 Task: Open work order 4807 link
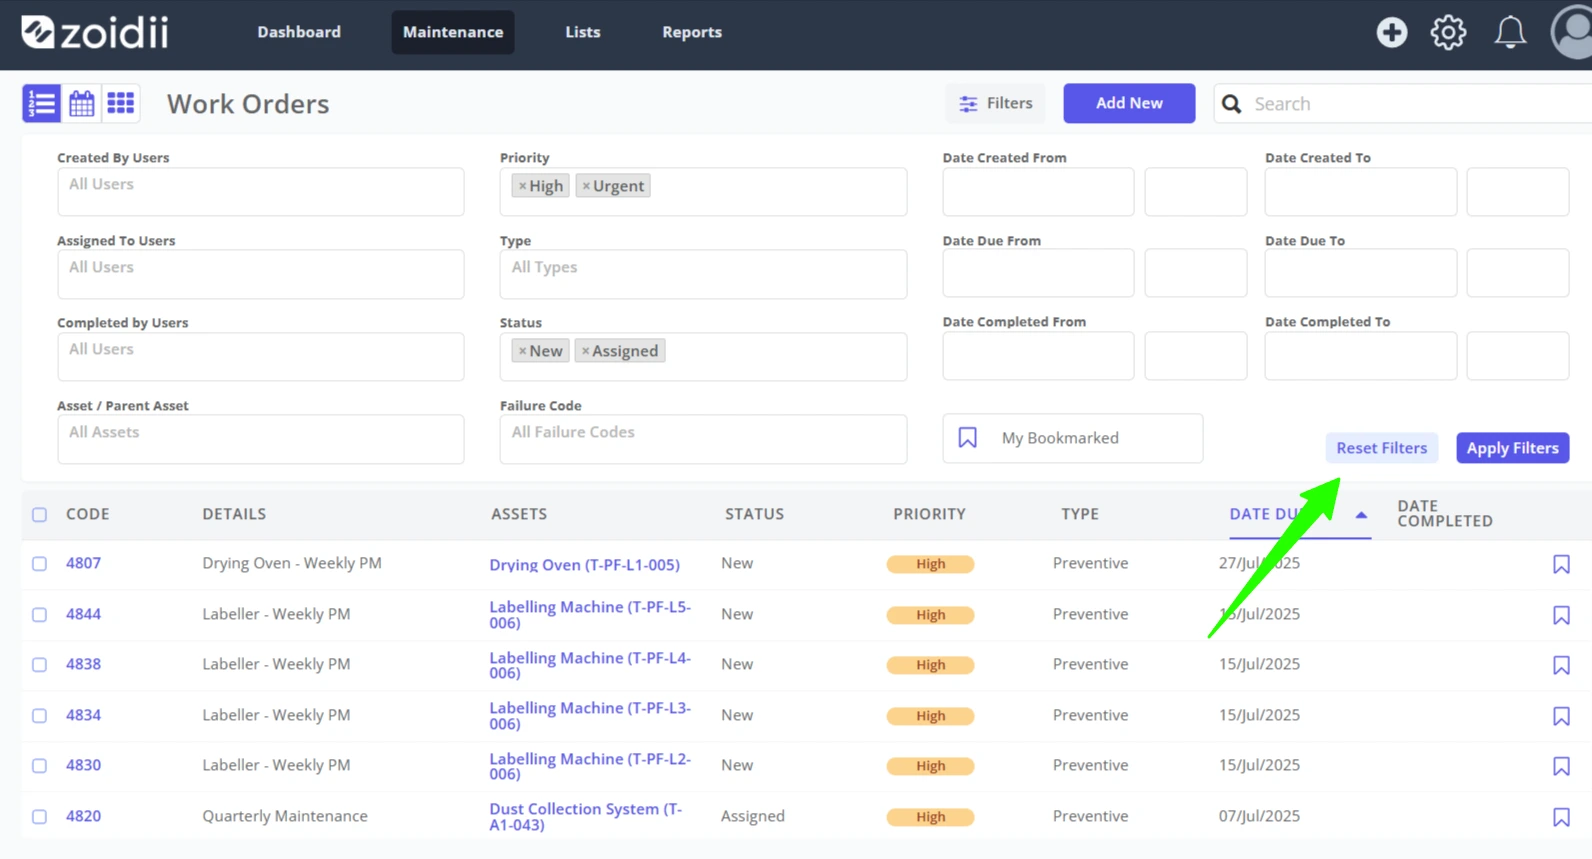pyautogui.click(x=83, y=563)
